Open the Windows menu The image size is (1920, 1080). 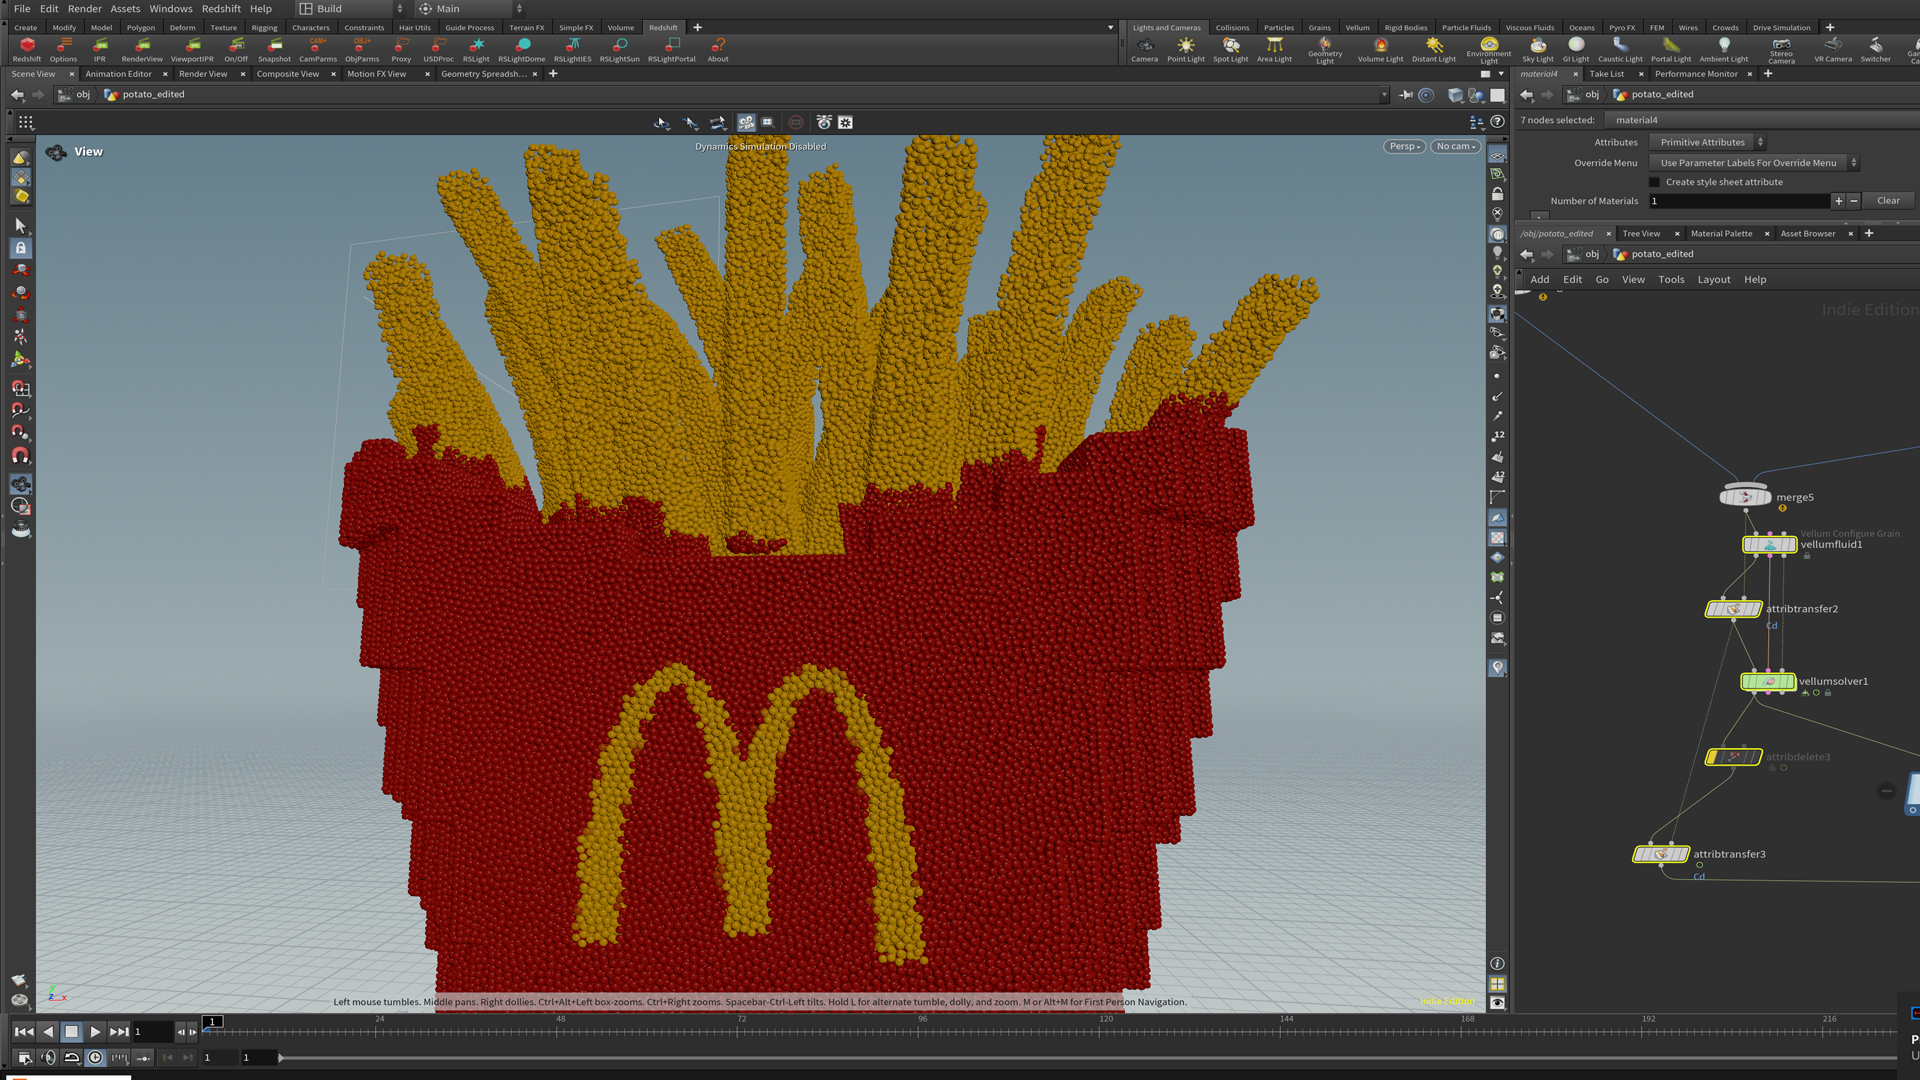pyautogui.click(x=171, y=9)
